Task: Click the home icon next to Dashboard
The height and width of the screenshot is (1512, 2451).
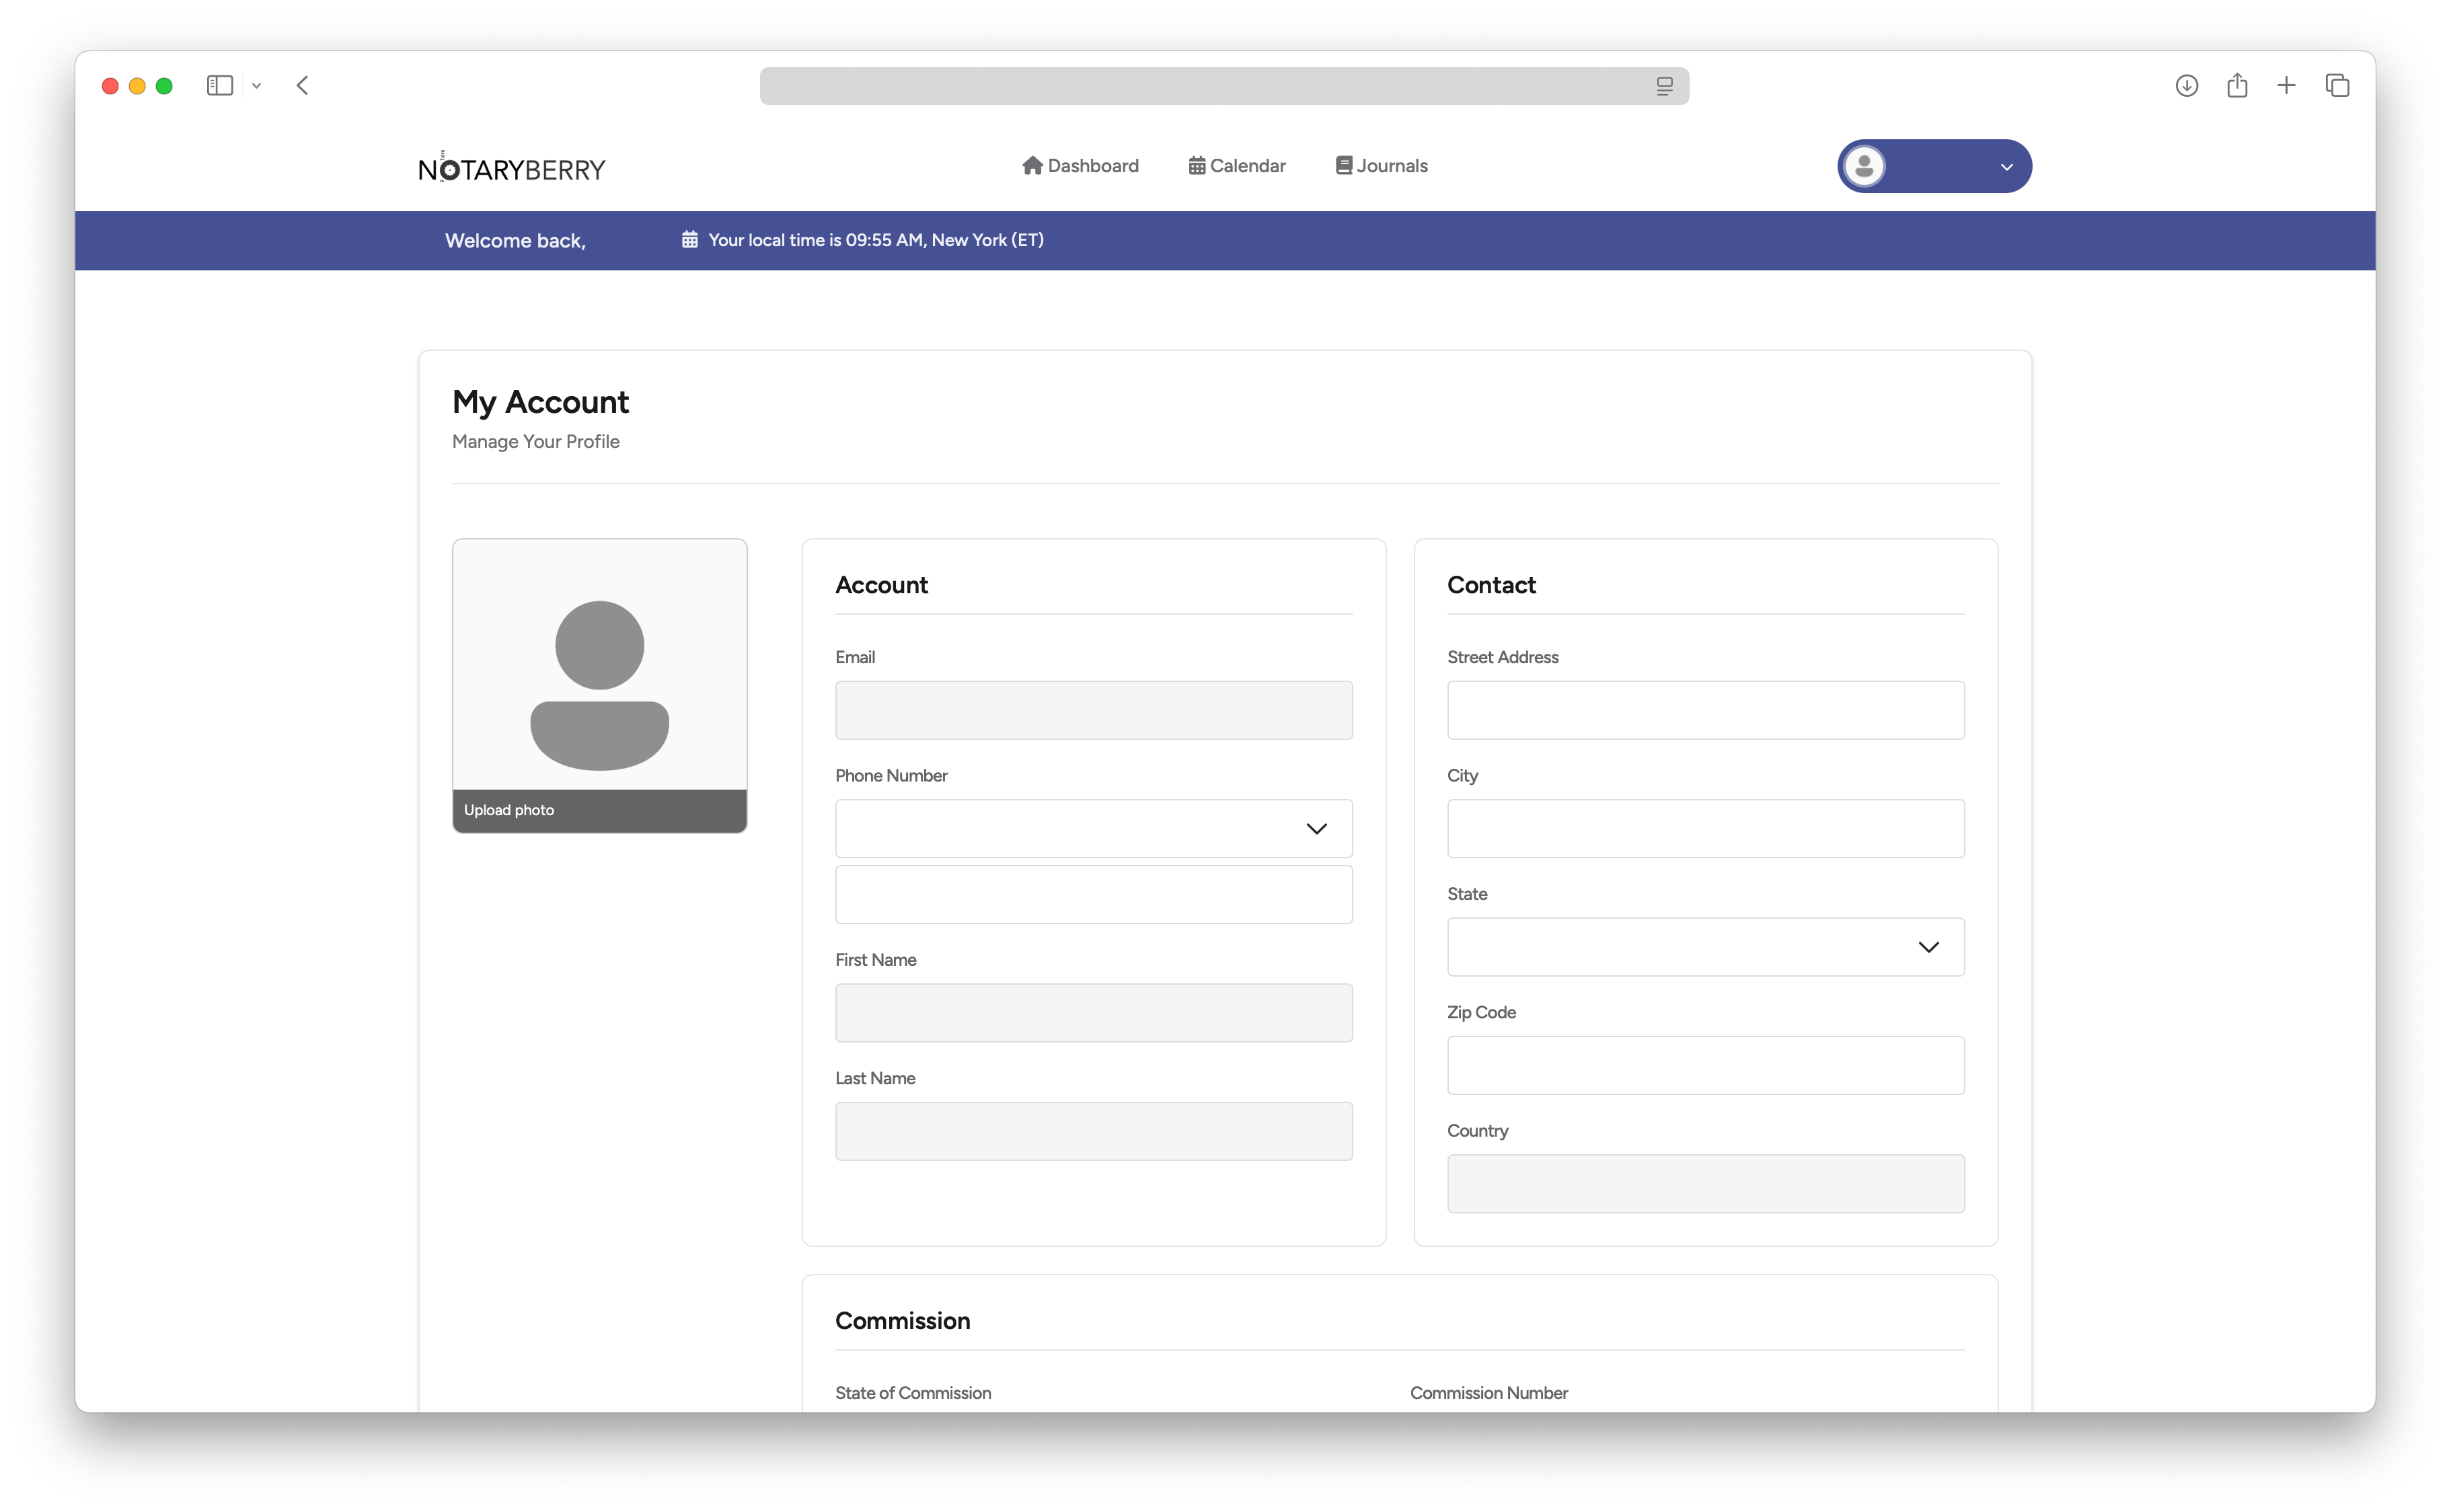Action: [1034, 165]
